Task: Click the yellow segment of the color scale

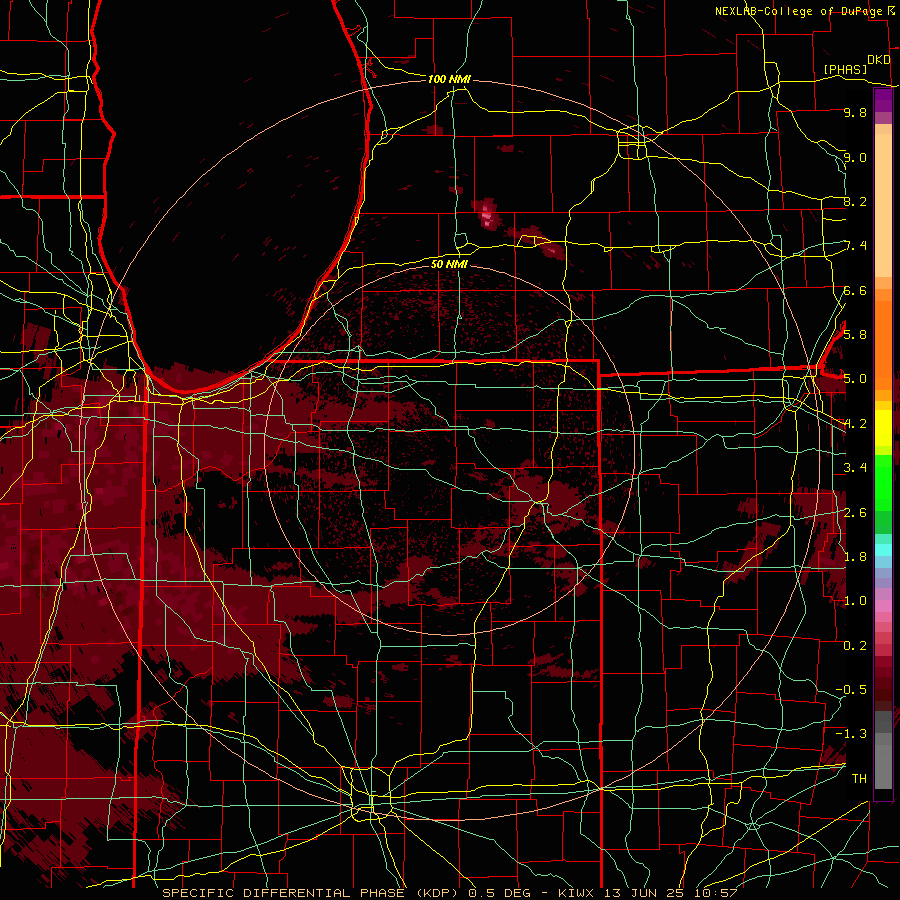Action: [883, 428]
